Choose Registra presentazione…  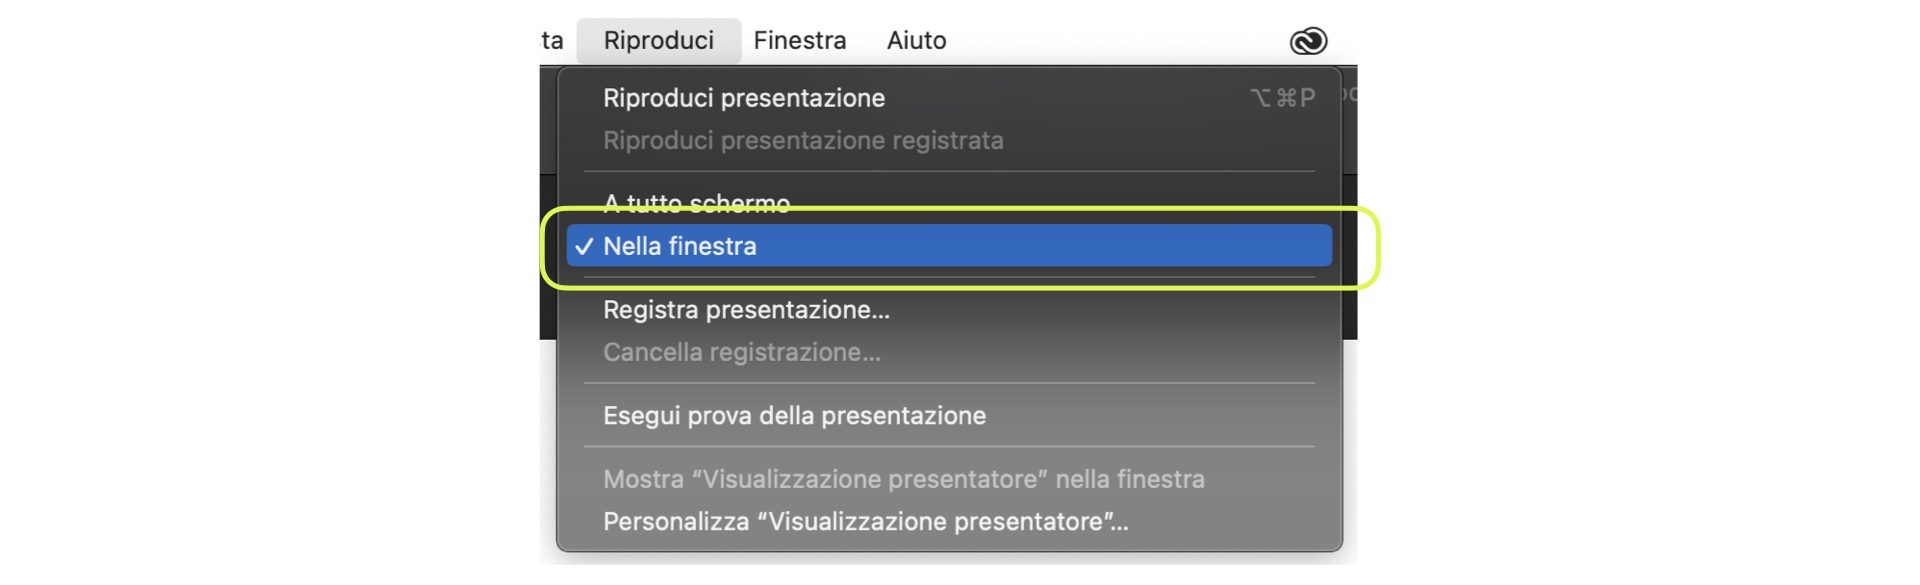coord(746,310)
